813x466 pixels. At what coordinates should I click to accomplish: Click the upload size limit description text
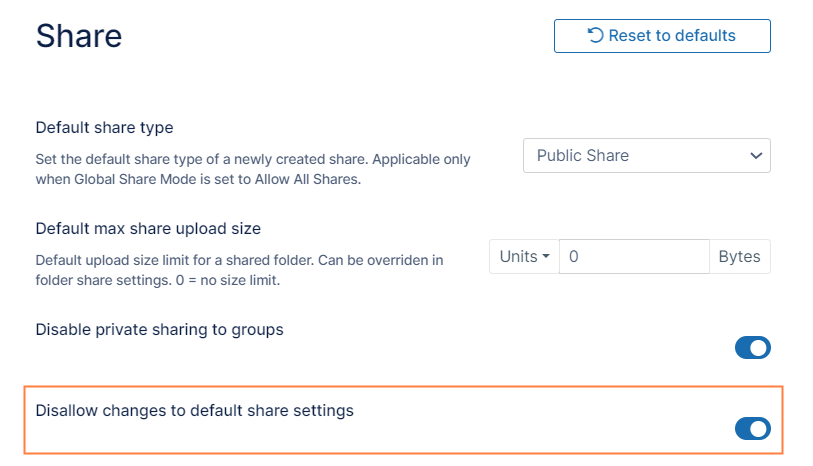coord(238,270)
